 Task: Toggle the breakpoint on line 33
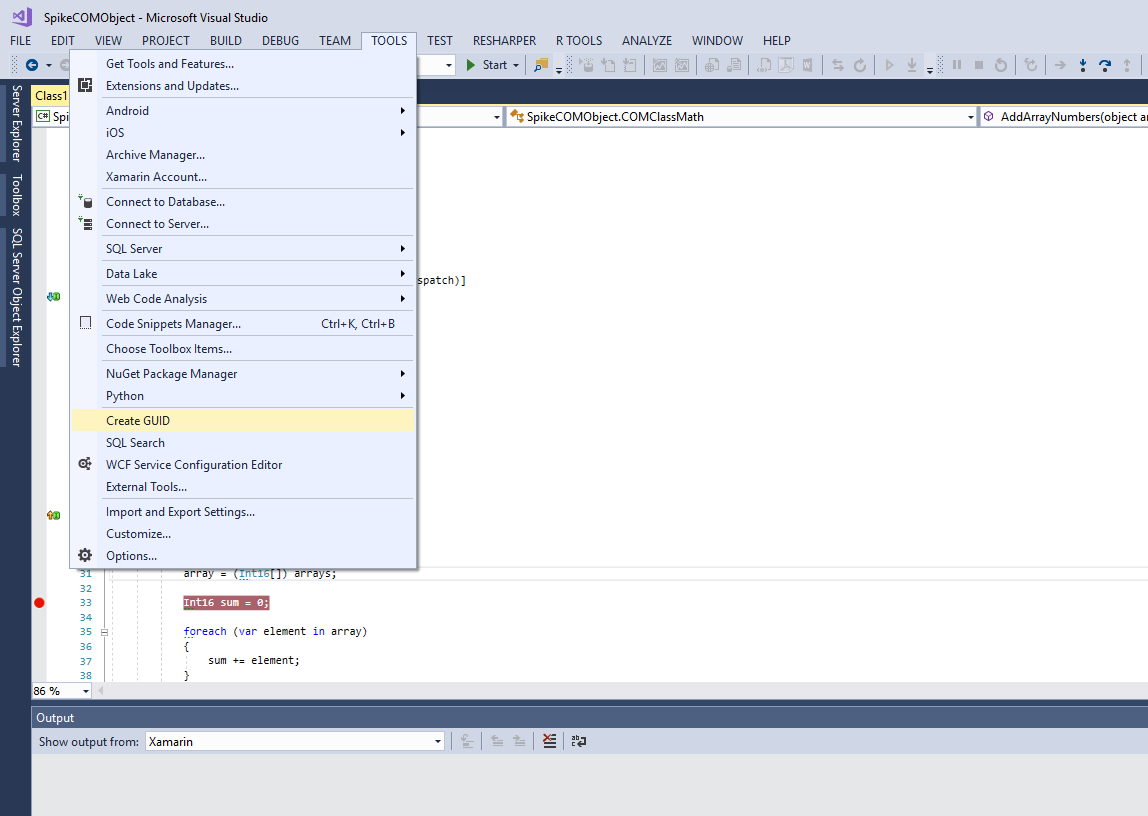(40, 602)
